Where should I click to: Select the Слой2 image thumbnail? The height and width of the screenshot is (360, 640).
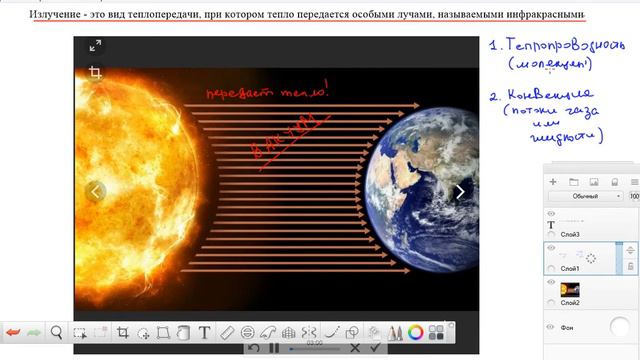pos(570,290)
